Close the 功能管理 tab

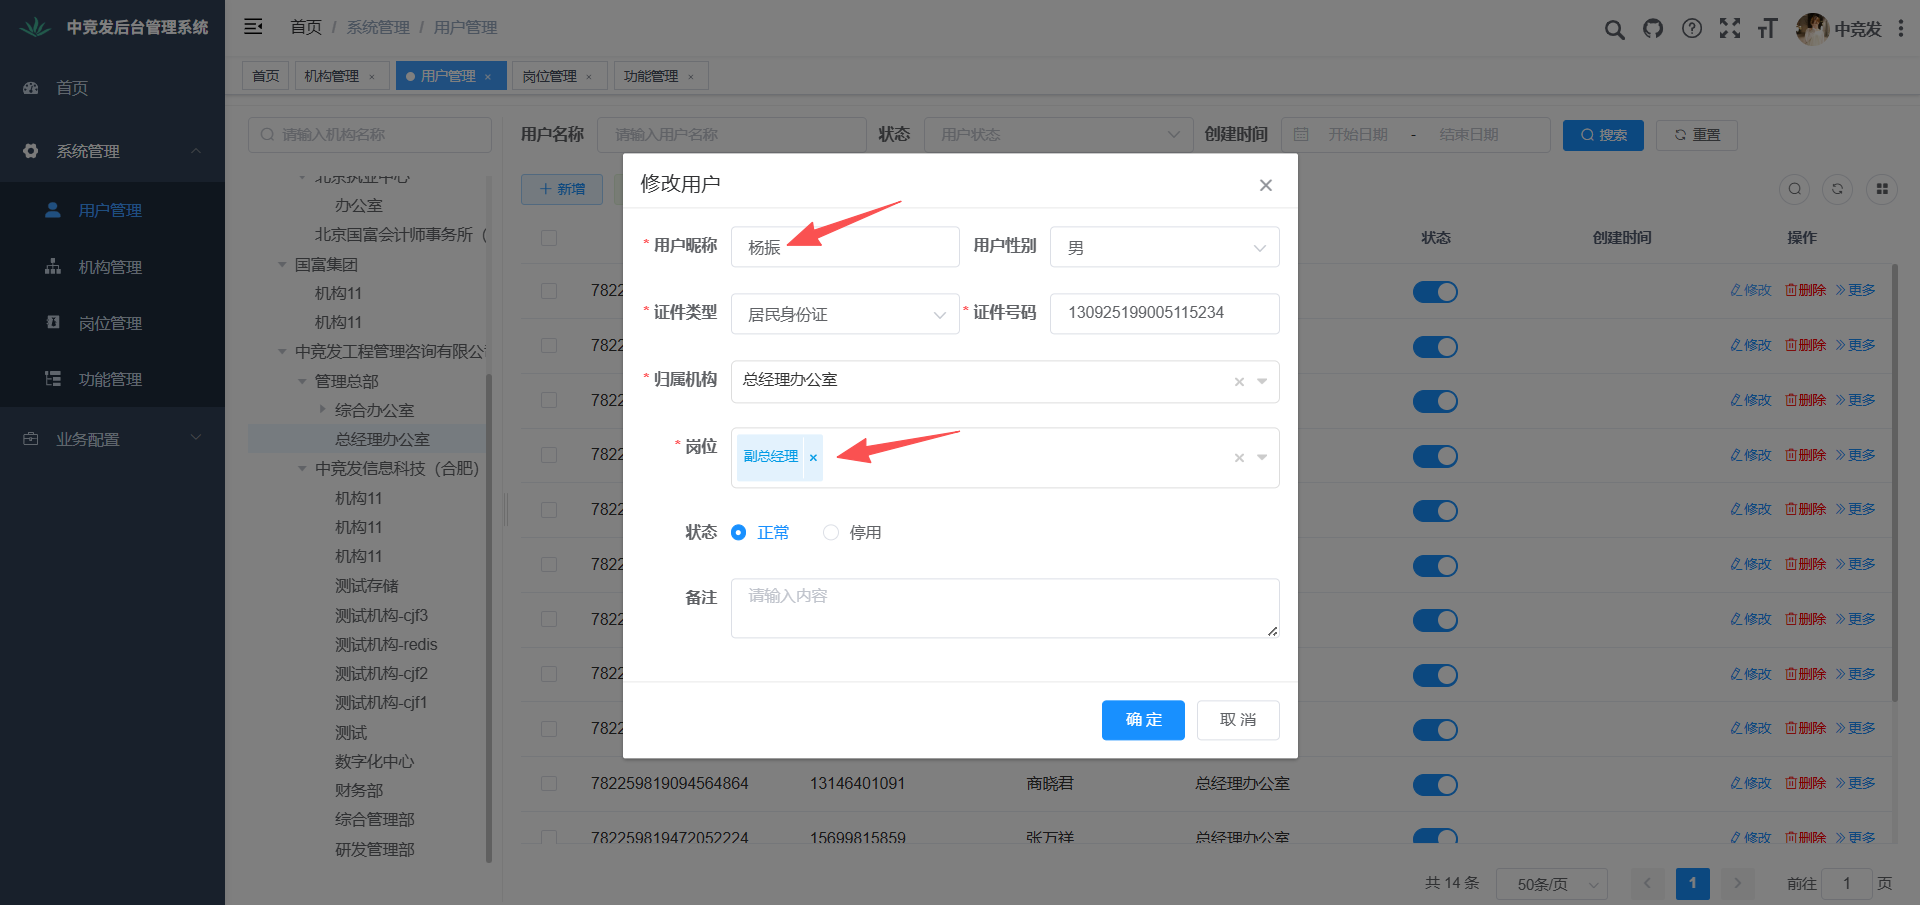691,77
